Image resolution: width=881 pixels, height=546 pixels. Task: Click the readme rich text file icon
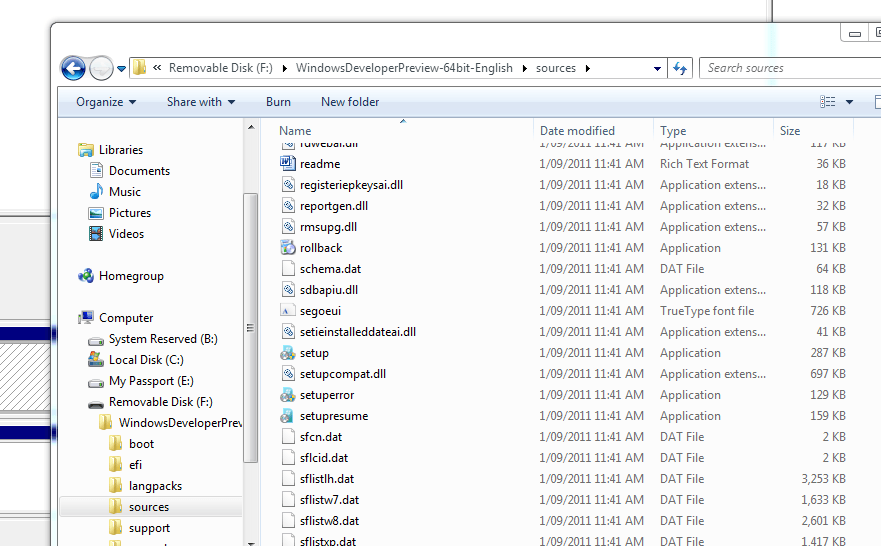coord(288,163)
